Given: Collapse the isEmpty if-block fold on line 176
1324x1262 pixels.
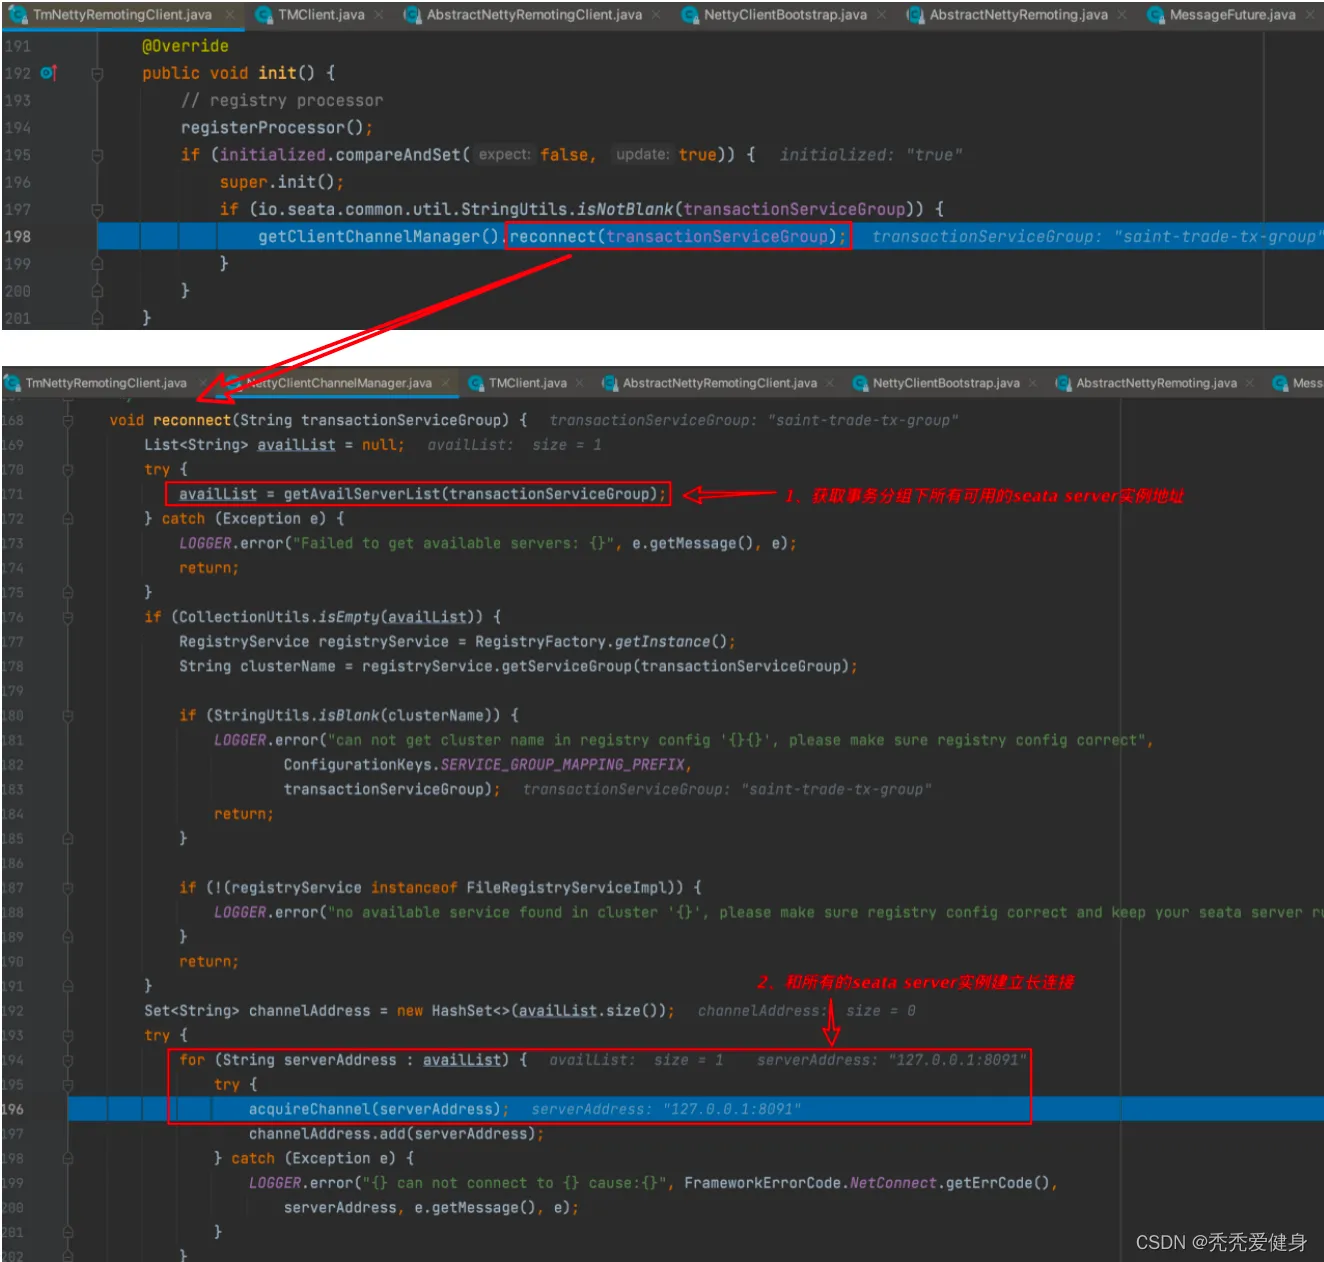Looking at the screenshot, I should pos(68,617).
